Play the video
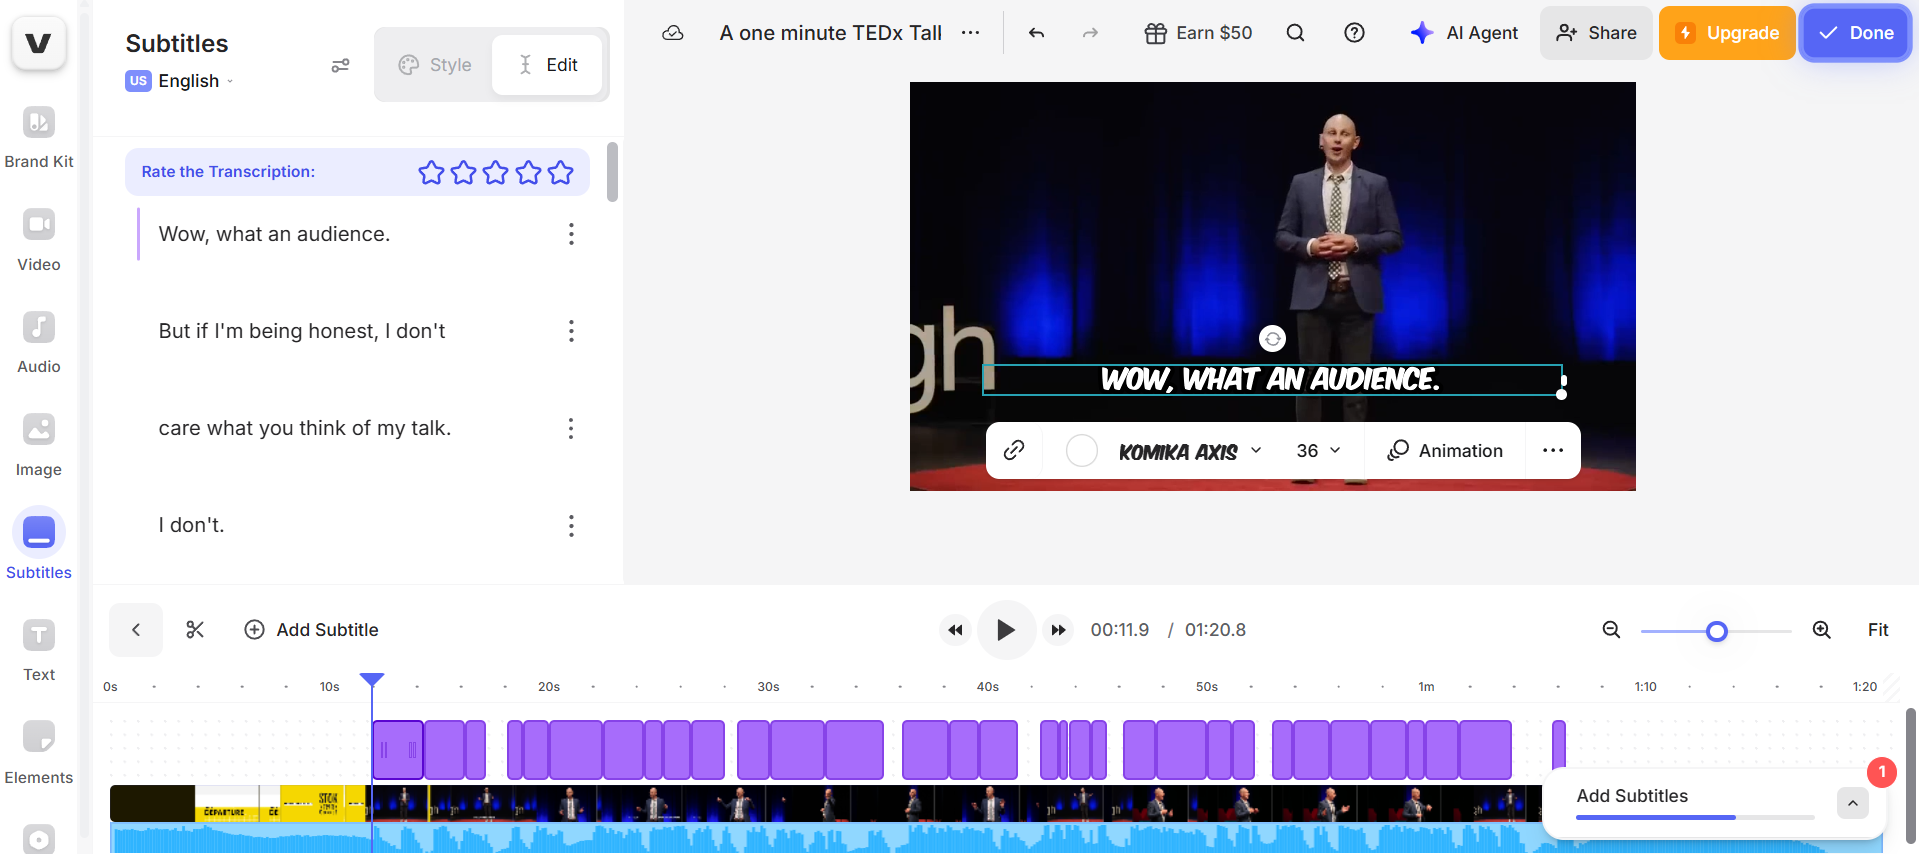1919x854 pixels. pos(1006,630)
